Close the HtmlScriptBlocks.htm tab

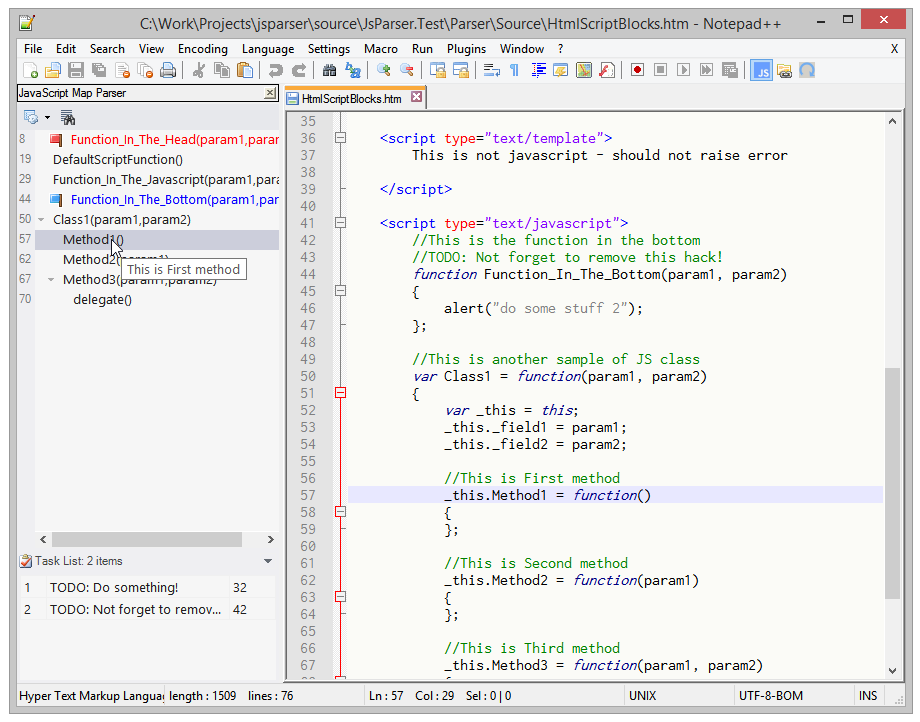(x=417, y=98)
